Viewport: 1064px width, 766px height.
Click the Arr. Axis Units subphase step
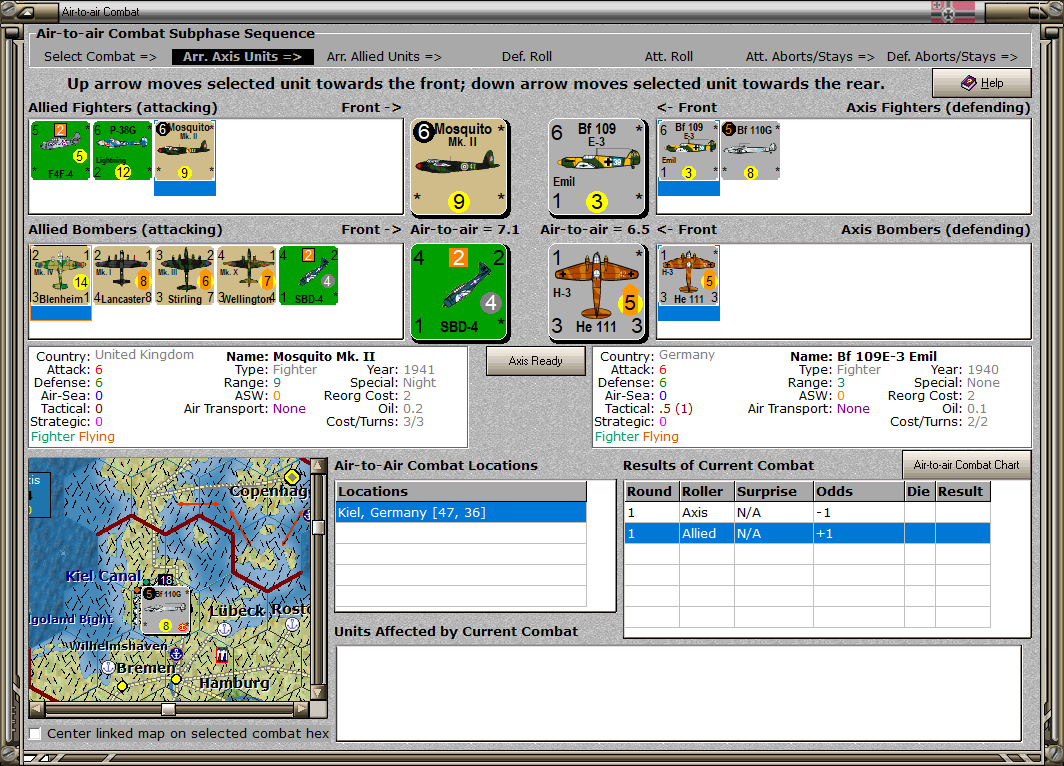point(242,57)
